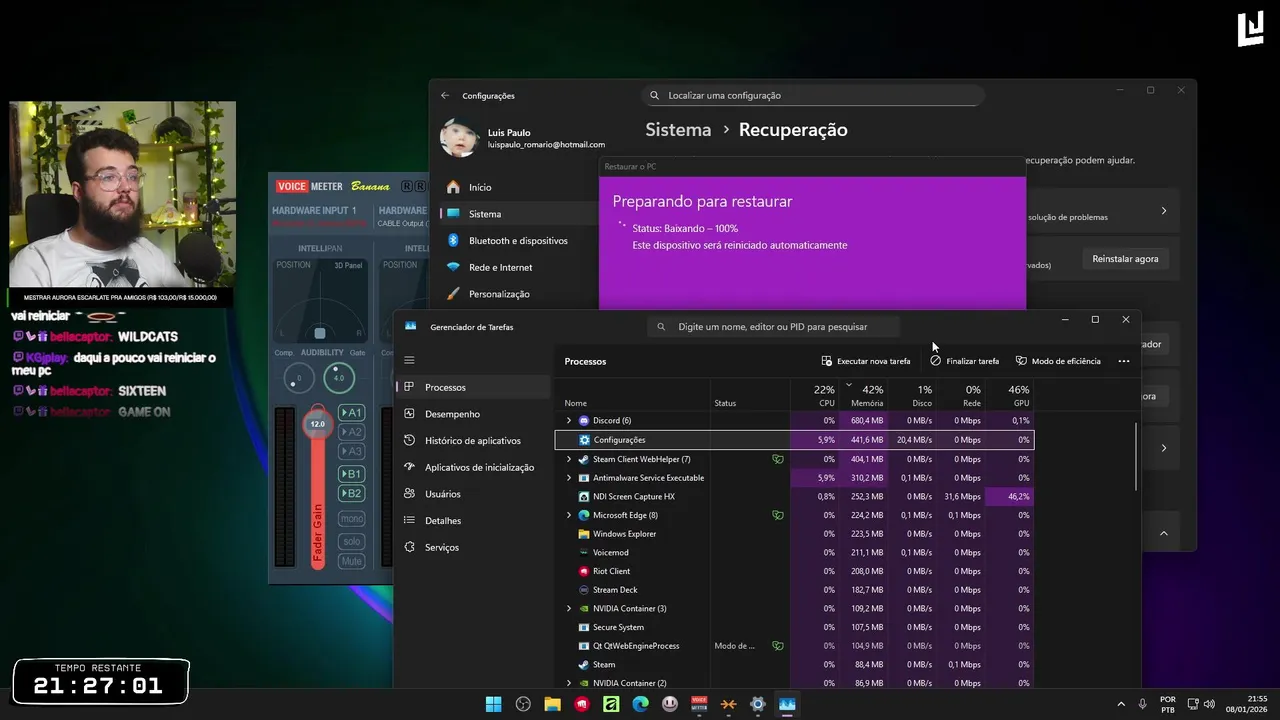Open File Explorer from taskbar

pos(552,704)
